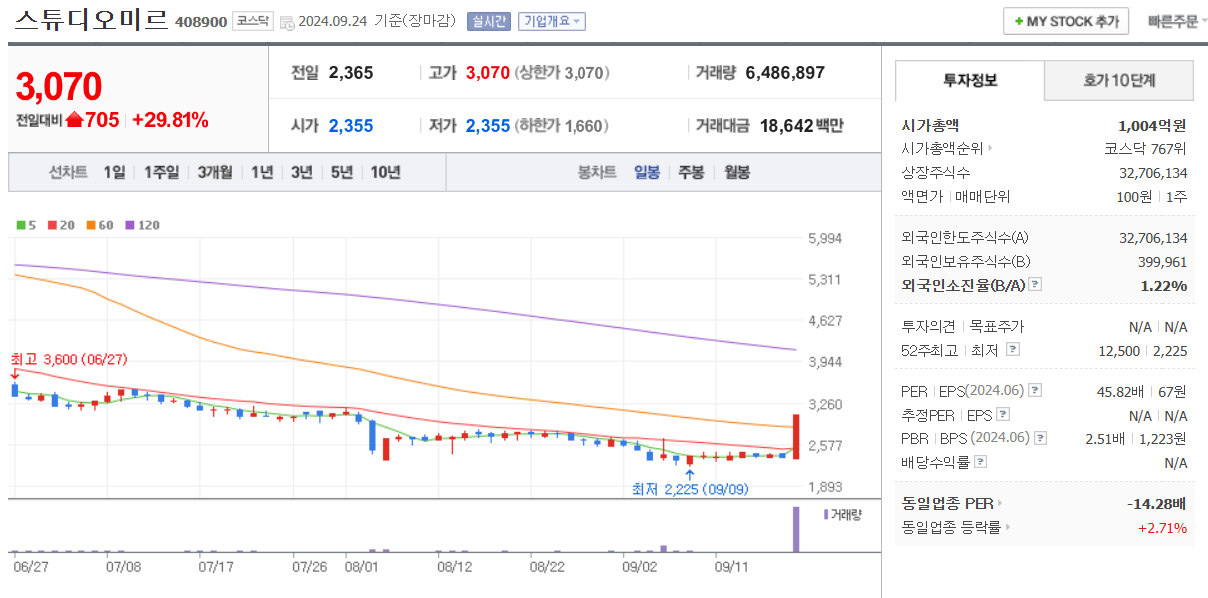
Task: Click the large red candle at chart end
Action: (x=796, y=435)
